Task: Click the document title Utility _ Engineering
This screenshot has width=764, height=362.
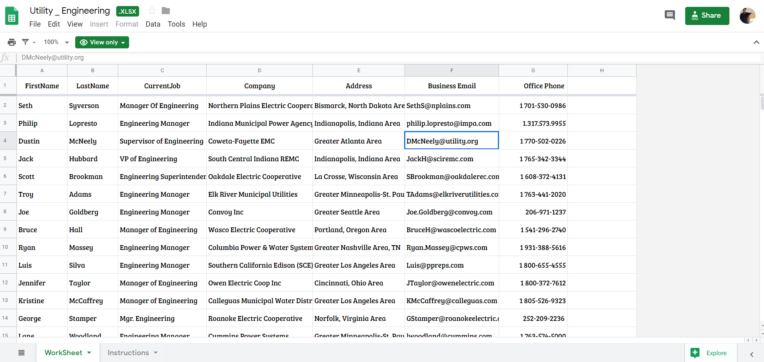Action: [70, 11]
